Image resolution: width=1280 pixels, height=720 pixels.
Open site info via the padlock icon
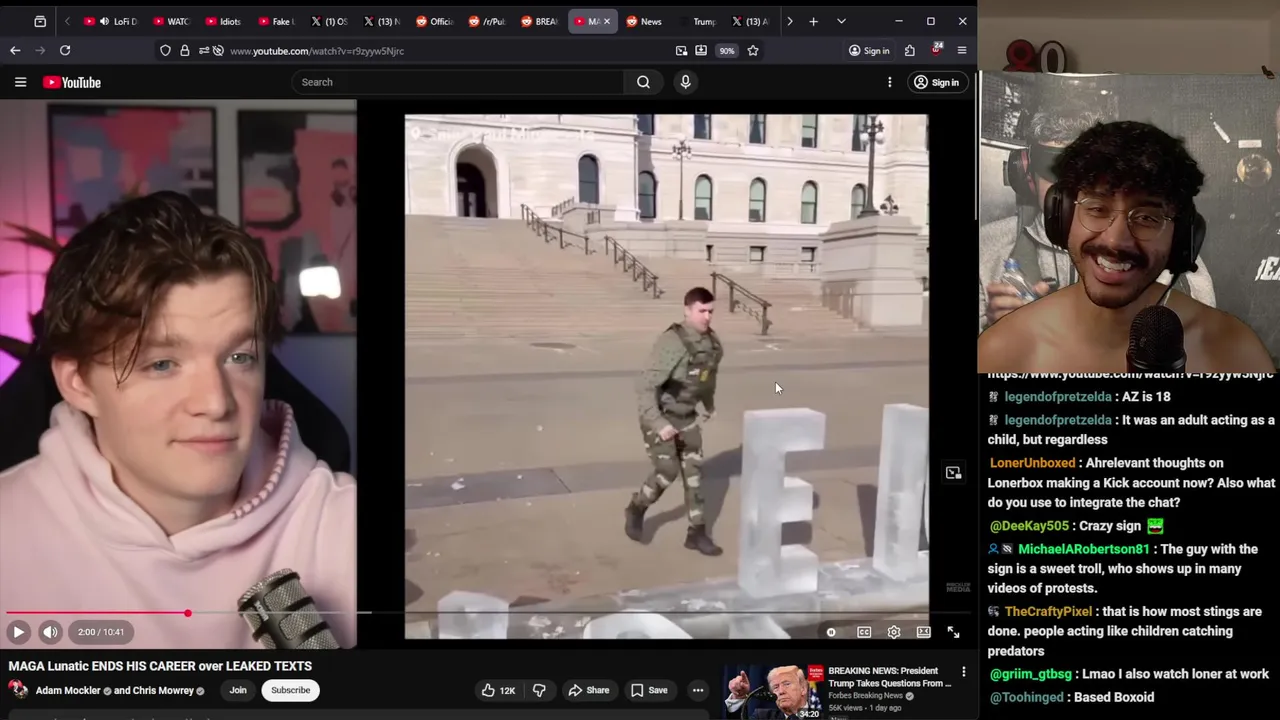[x=185, y=50]
